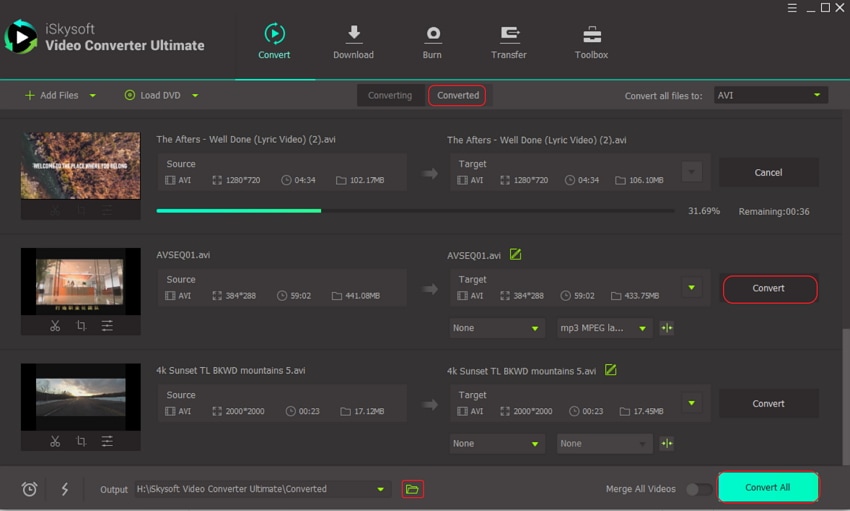This screenshot has height=511, width=850.
Task: Open effects settings for AVSEQ01.avi
Action: (x=107, y=326)
